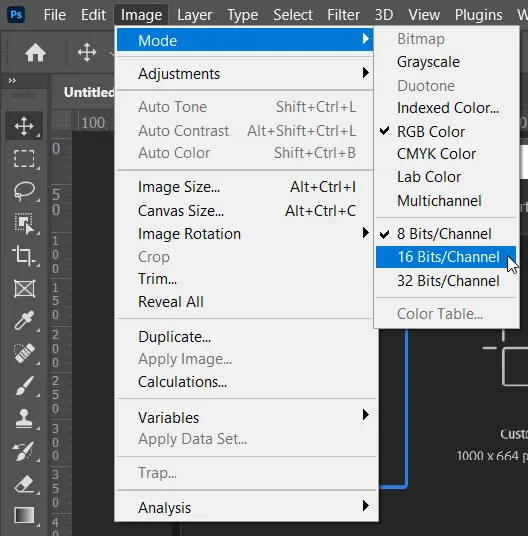Open the Layer menu
This screenshot has width=528, height=536.
[194, 15]
